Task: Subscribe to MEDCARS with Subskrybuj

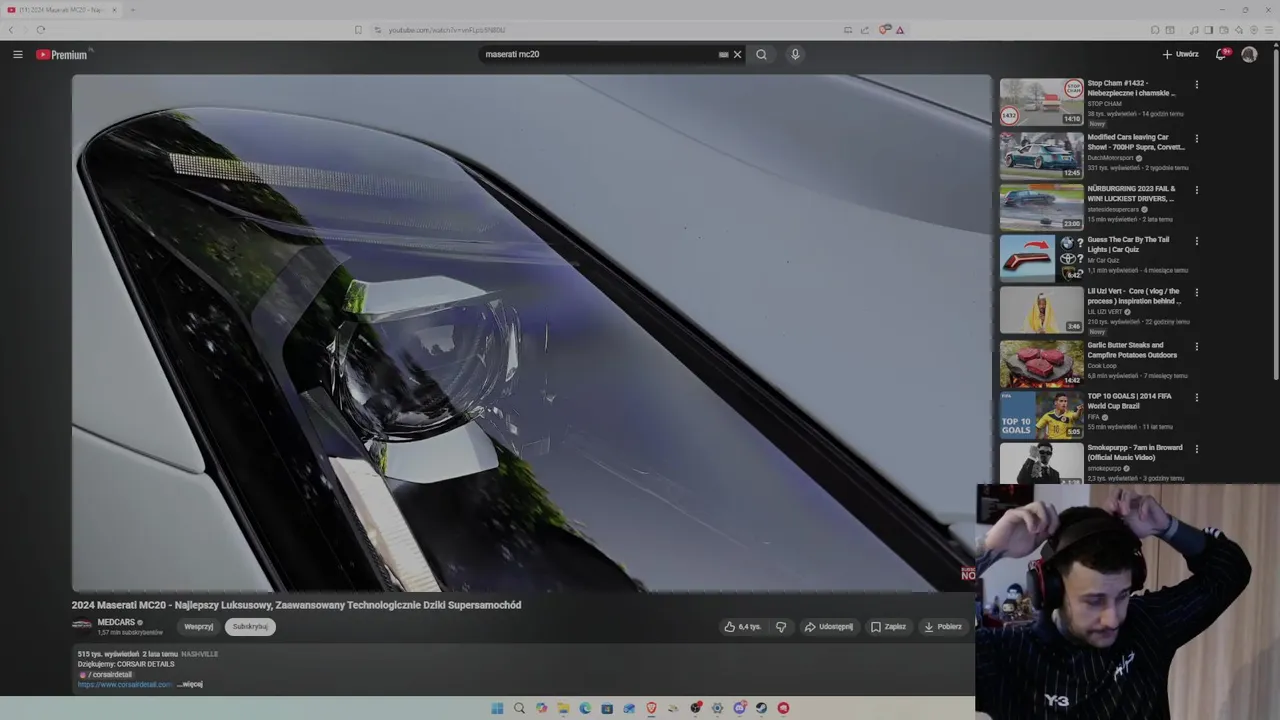Action: point(250,627)
